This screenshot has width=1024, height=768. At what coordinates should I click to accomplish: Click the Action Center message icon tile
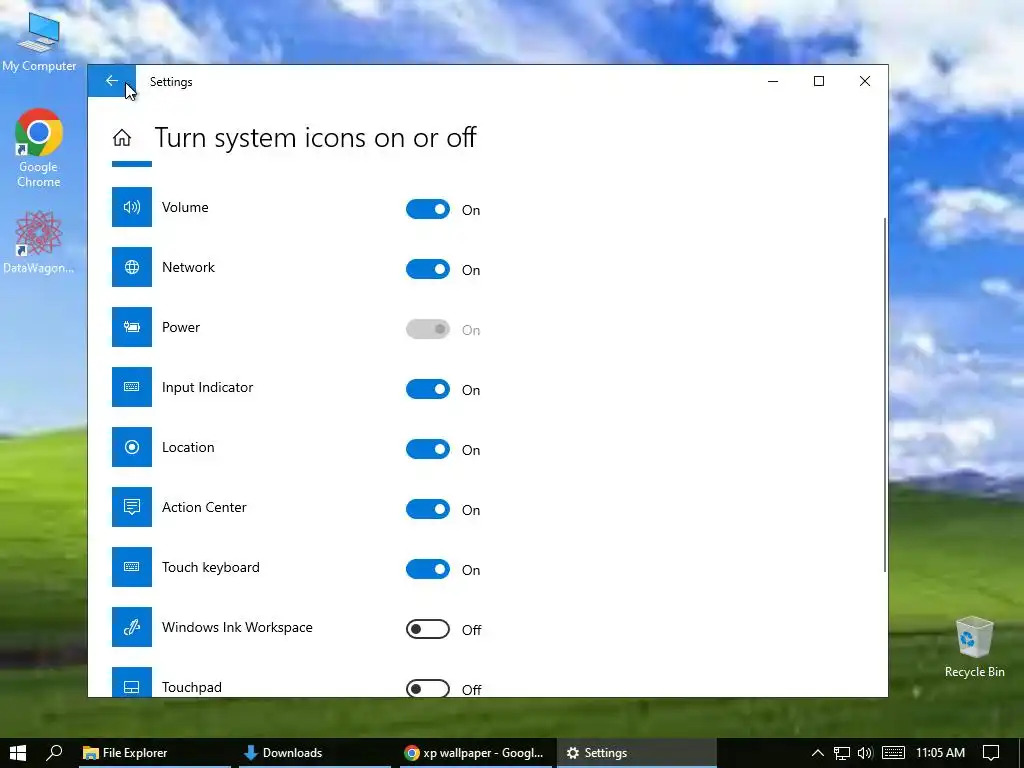pyautogui.click(x=132, y=507)
